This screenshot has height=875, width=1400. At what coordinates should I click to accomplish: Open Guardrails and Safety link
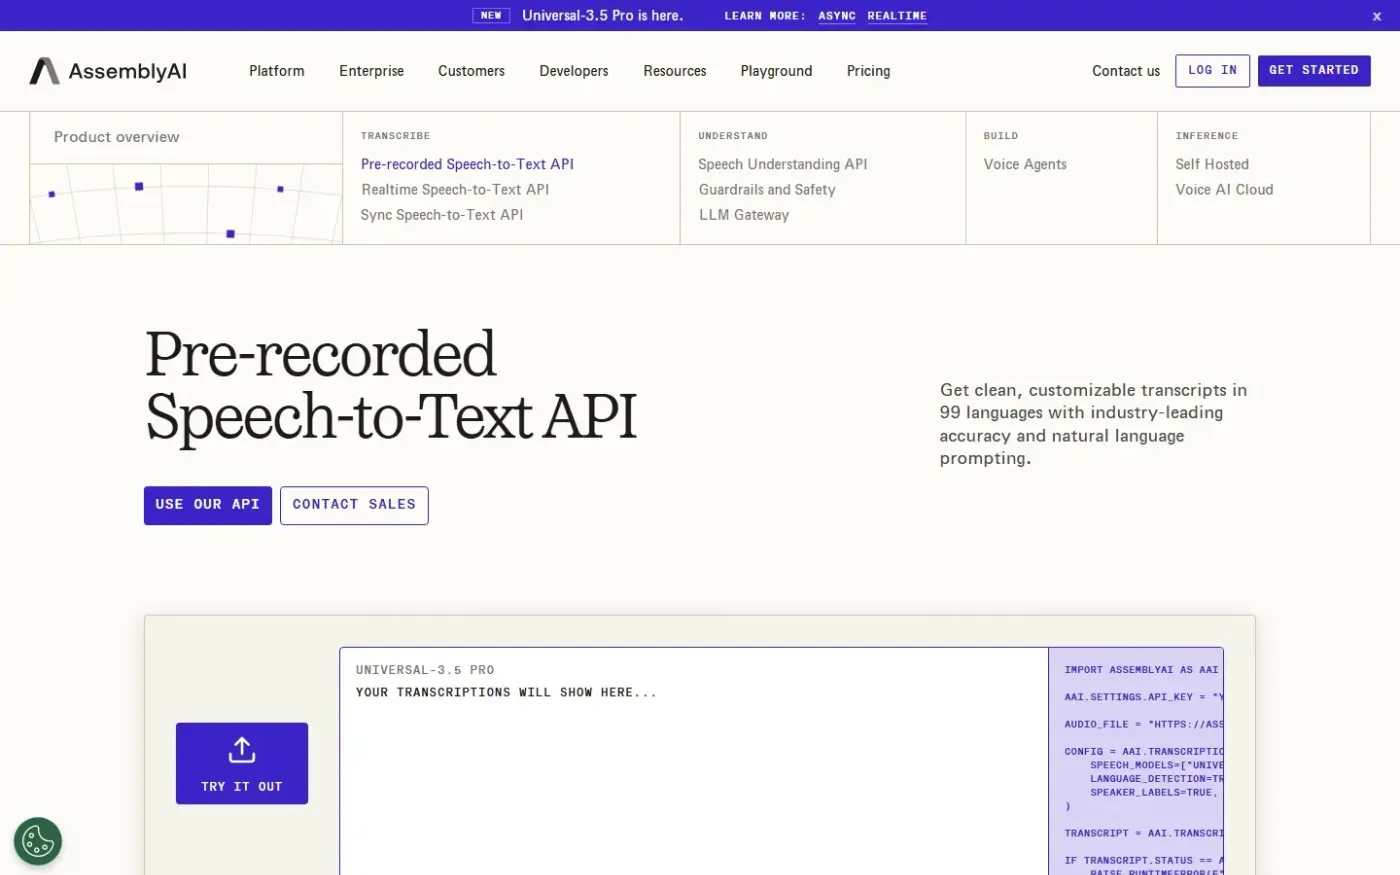[767, 189]
